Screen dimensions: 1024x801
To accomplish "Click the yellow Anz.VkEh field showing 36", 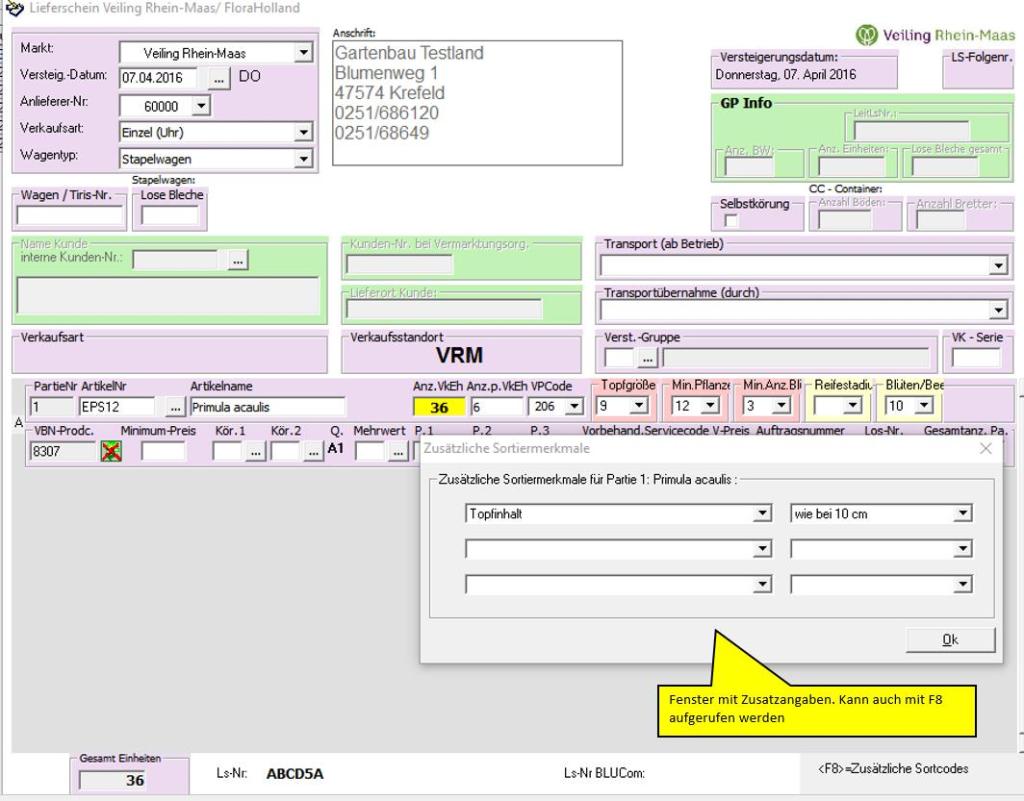I will pyautogui.click(x=439, y=407).
